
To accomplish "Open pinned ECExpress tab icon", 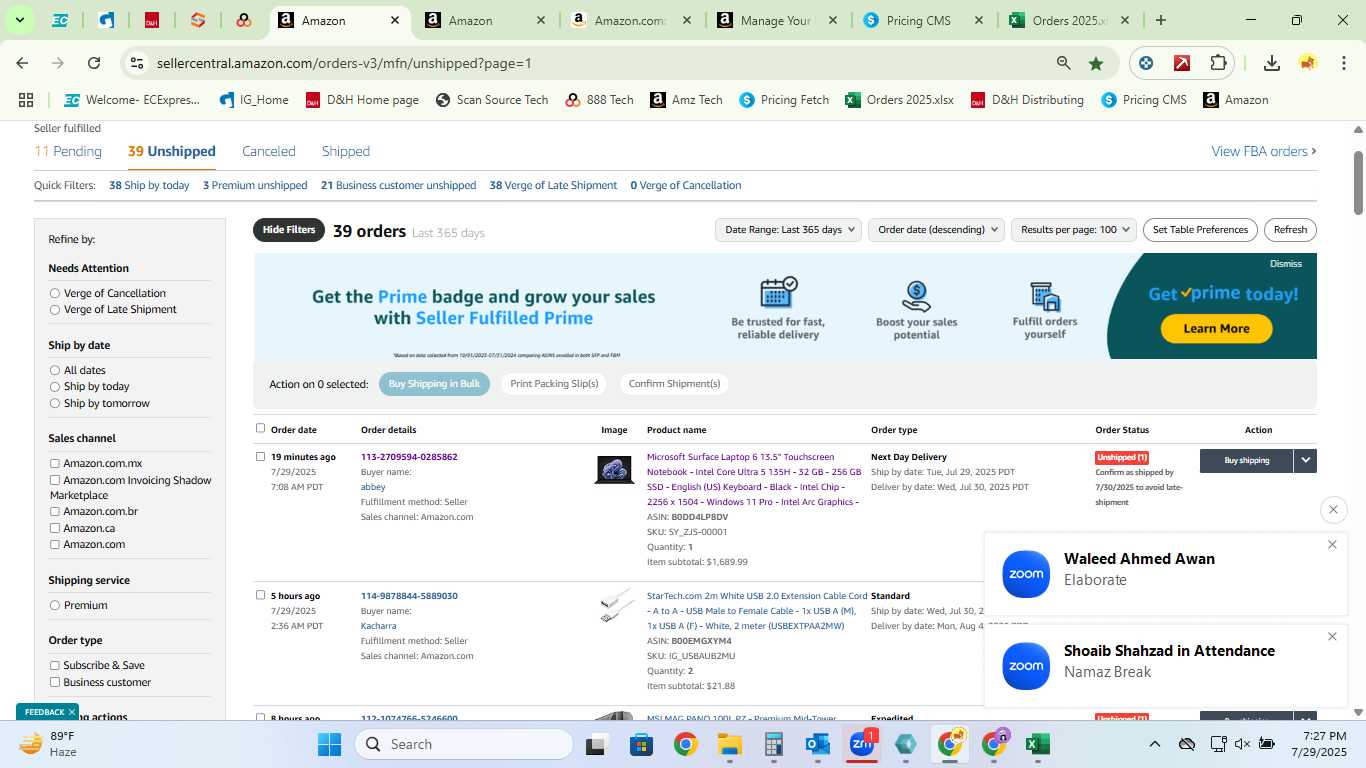I will (60, 20).
